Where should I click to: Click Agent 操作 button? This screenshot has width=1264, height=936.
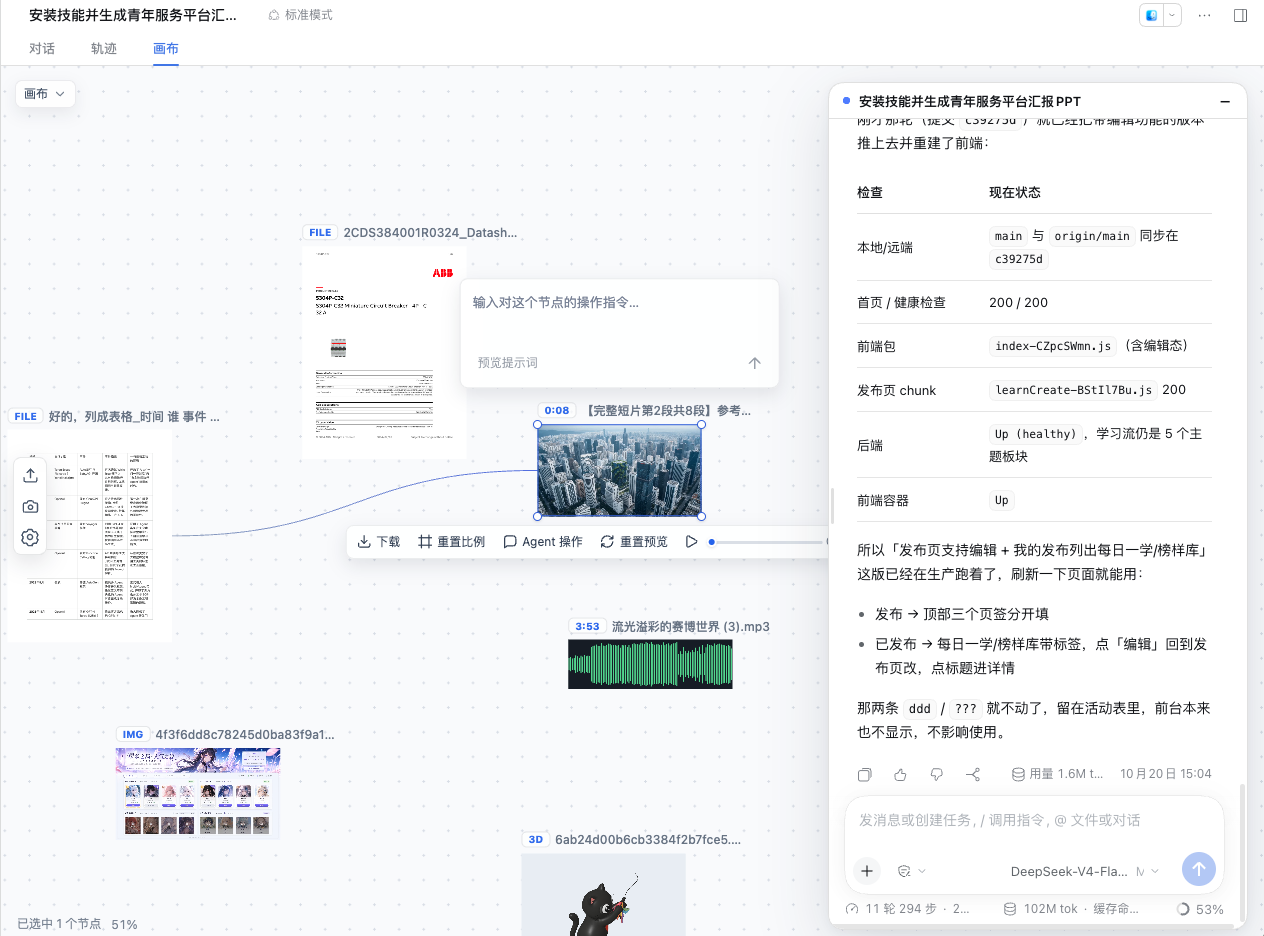point(543,541)
